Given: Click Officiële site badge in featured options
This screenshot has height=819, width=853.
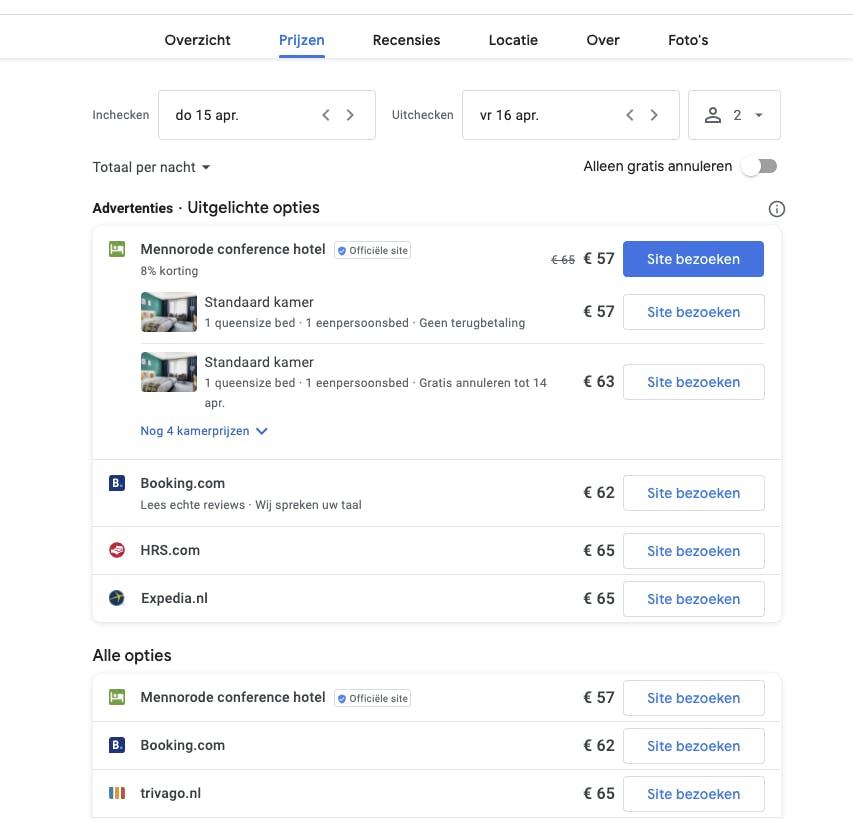Looking at the screenshot, I should (x=373, y=250).
